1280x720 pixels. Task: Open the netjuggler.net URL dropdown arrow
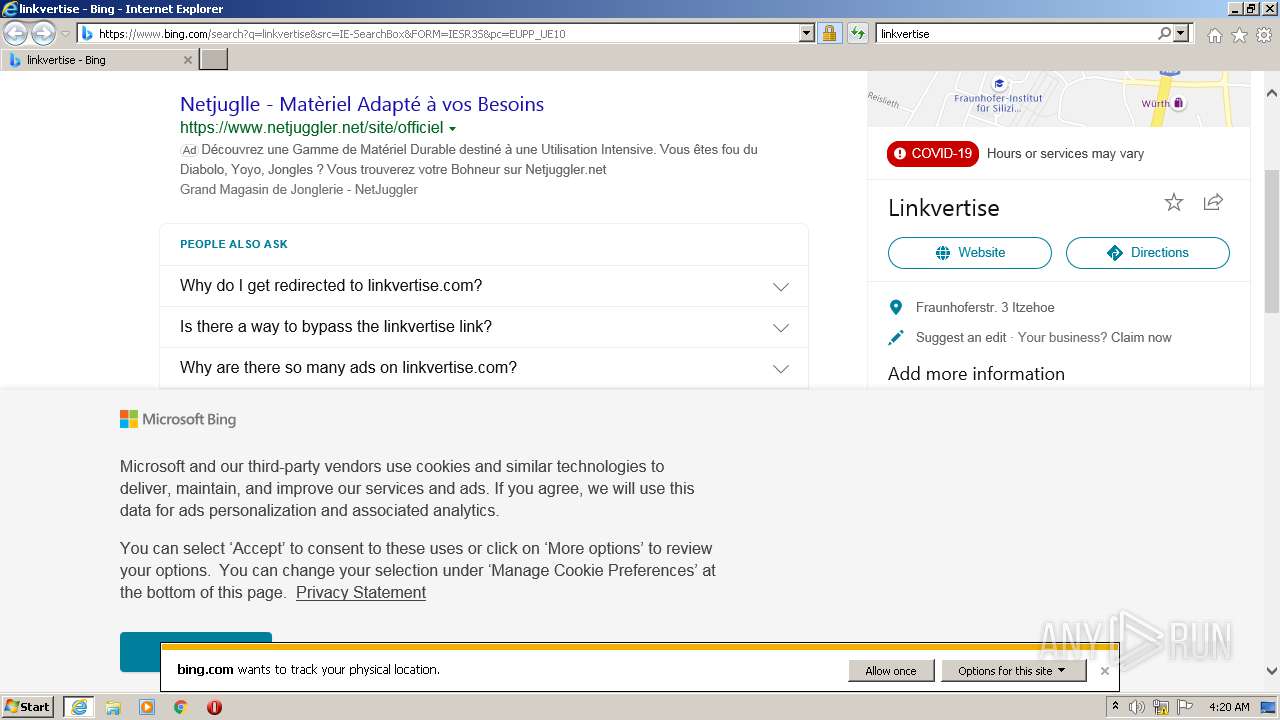click(x=453, y=129)
